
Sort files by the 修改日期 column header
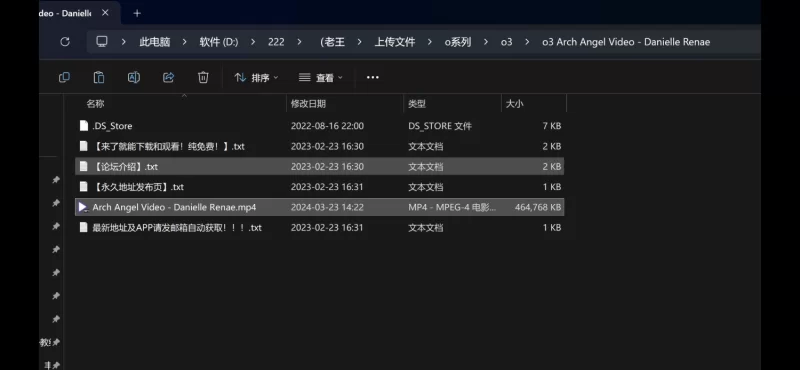click(308, 104)
